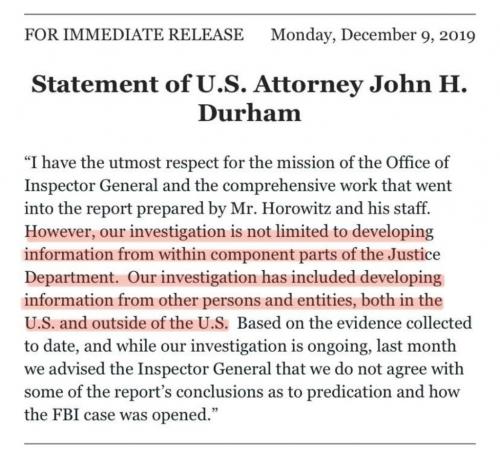
Task: Click the date Monday, December 9, 2019
Action: point(373,36)
